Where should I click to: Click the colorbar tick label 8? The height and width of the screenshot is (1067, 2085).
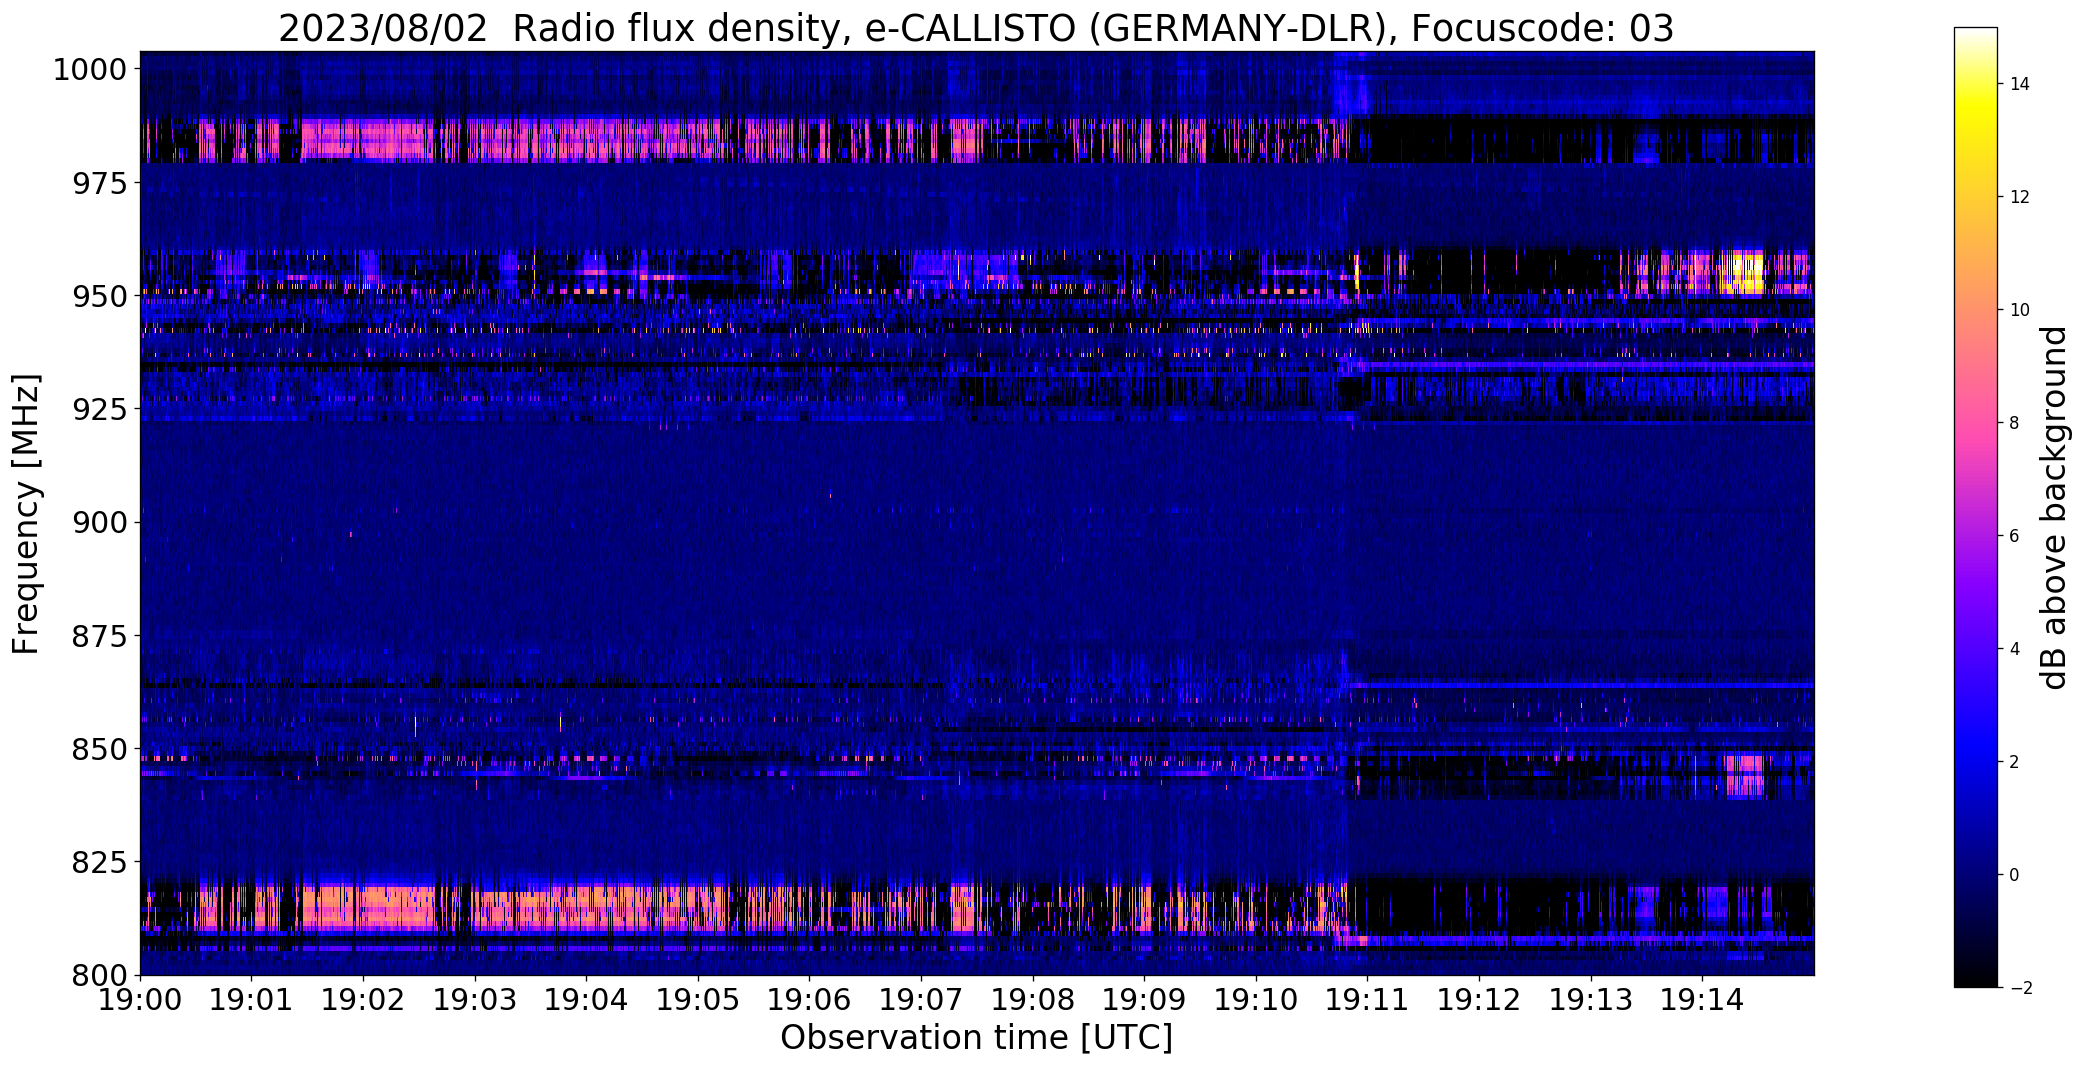pyautogui.click(x=2015, y=423)
